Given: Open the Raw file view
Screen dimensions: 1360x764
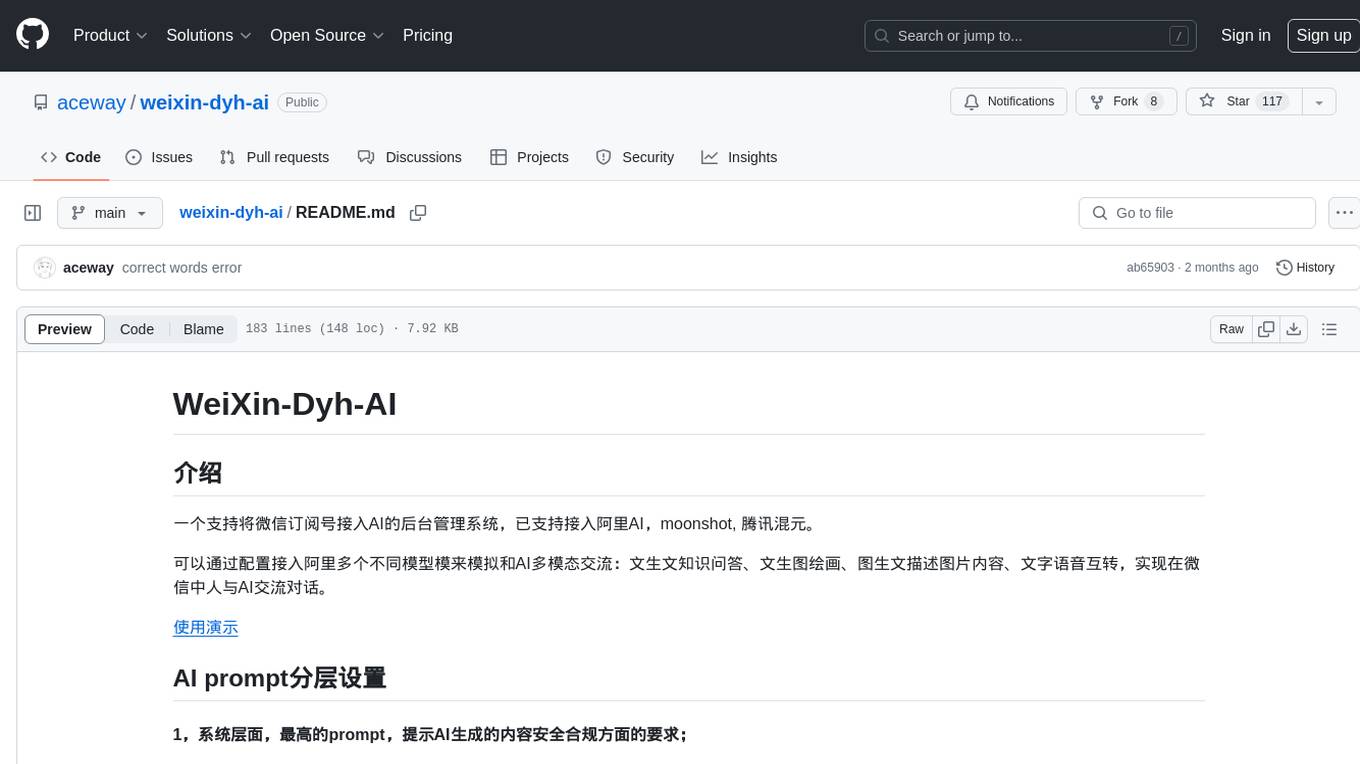Looking at the screenshot, I should tap(1231, 329).
